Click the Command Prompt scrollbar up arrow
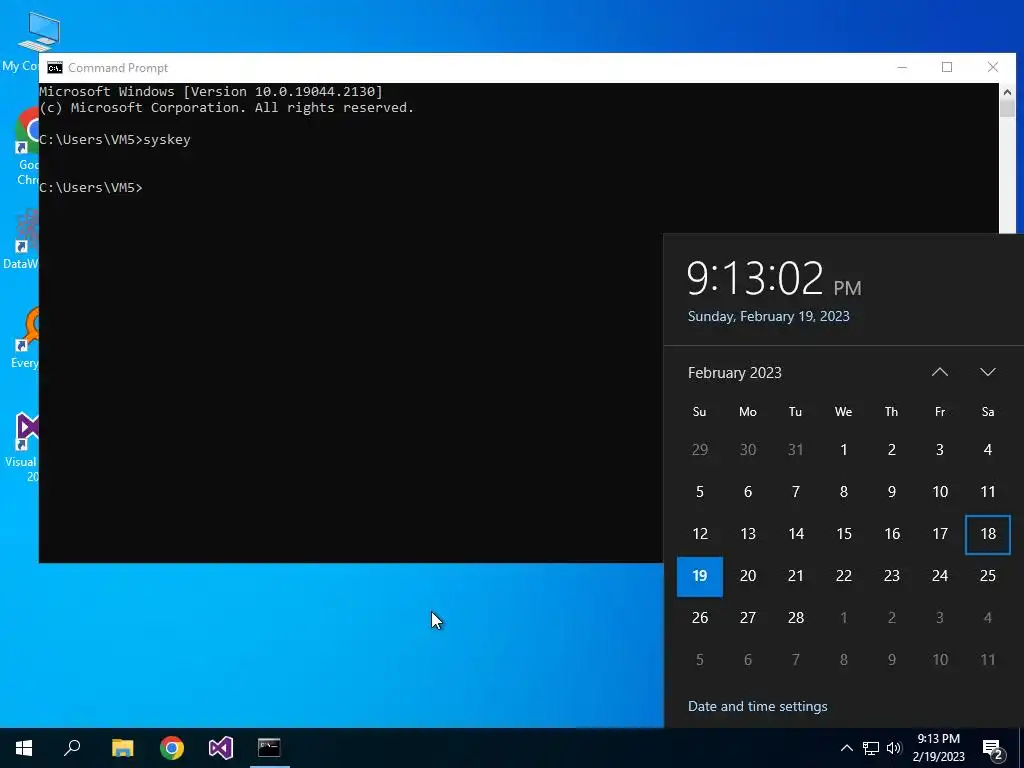Image resolution: width=1024 pixels, height=768 pixels. [x=1007, y=91]
